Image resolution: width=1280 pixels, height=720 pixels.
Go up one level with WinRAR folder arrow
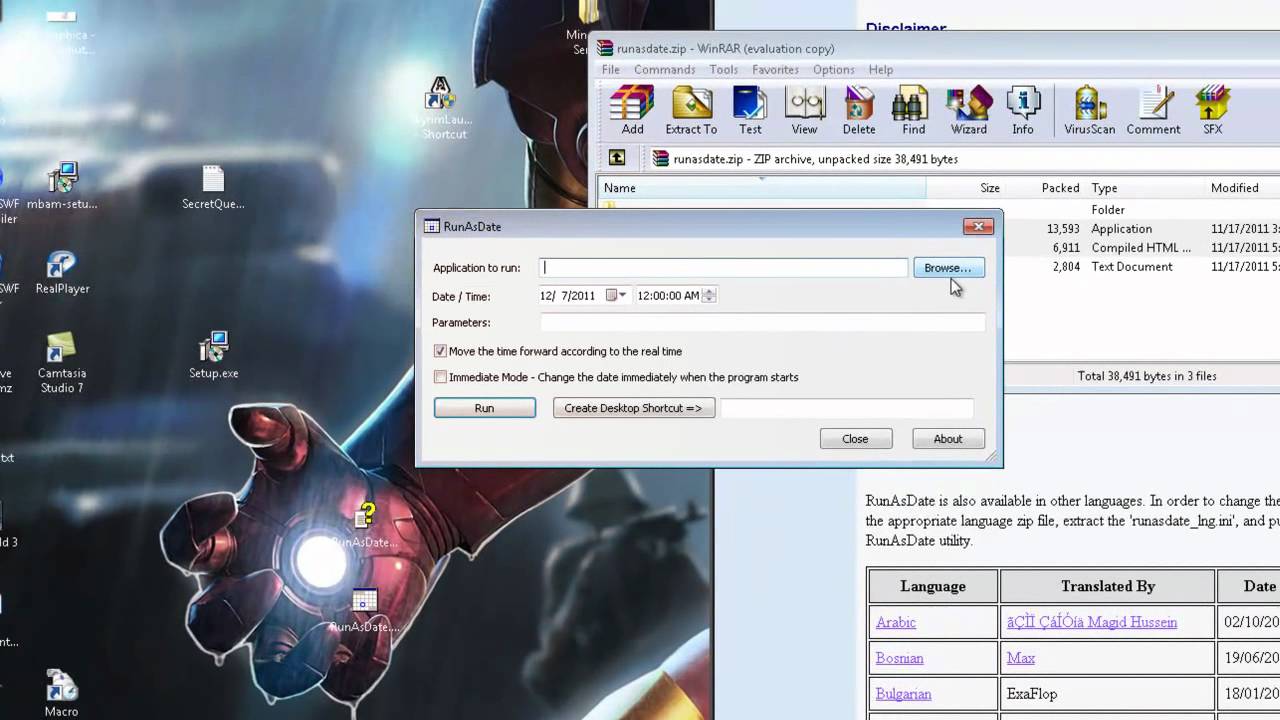click(617, 158)
